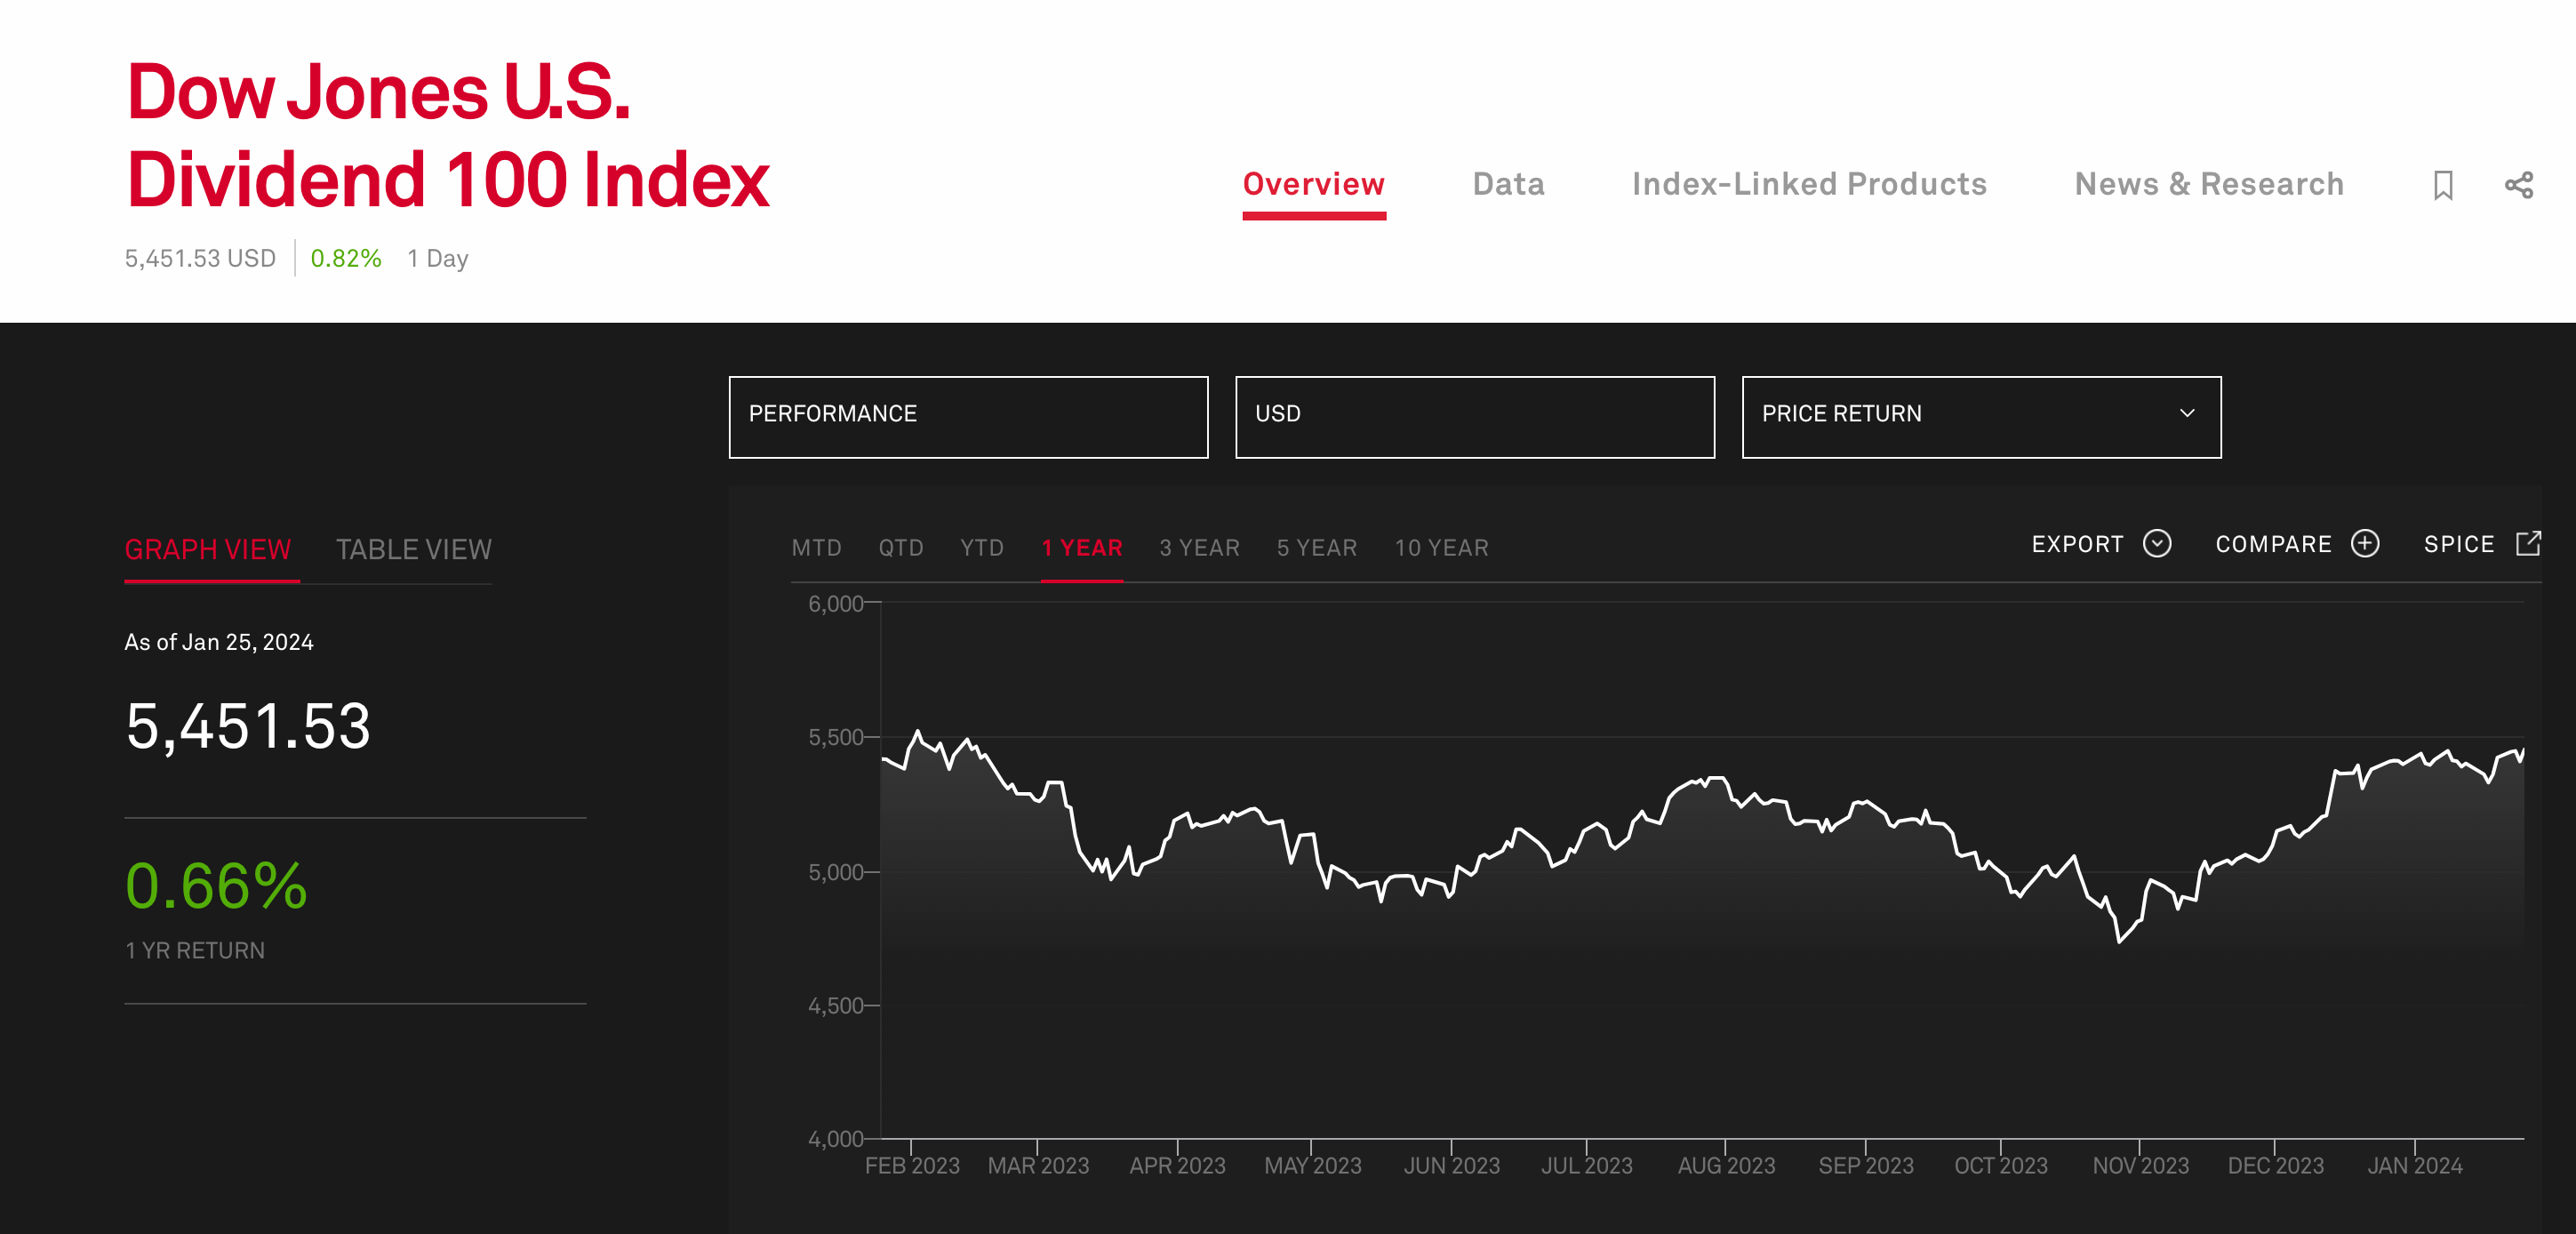This screenshot has height=1234, width=2576.
Task: Click the COMPARE label
Action: [2273, 544]
